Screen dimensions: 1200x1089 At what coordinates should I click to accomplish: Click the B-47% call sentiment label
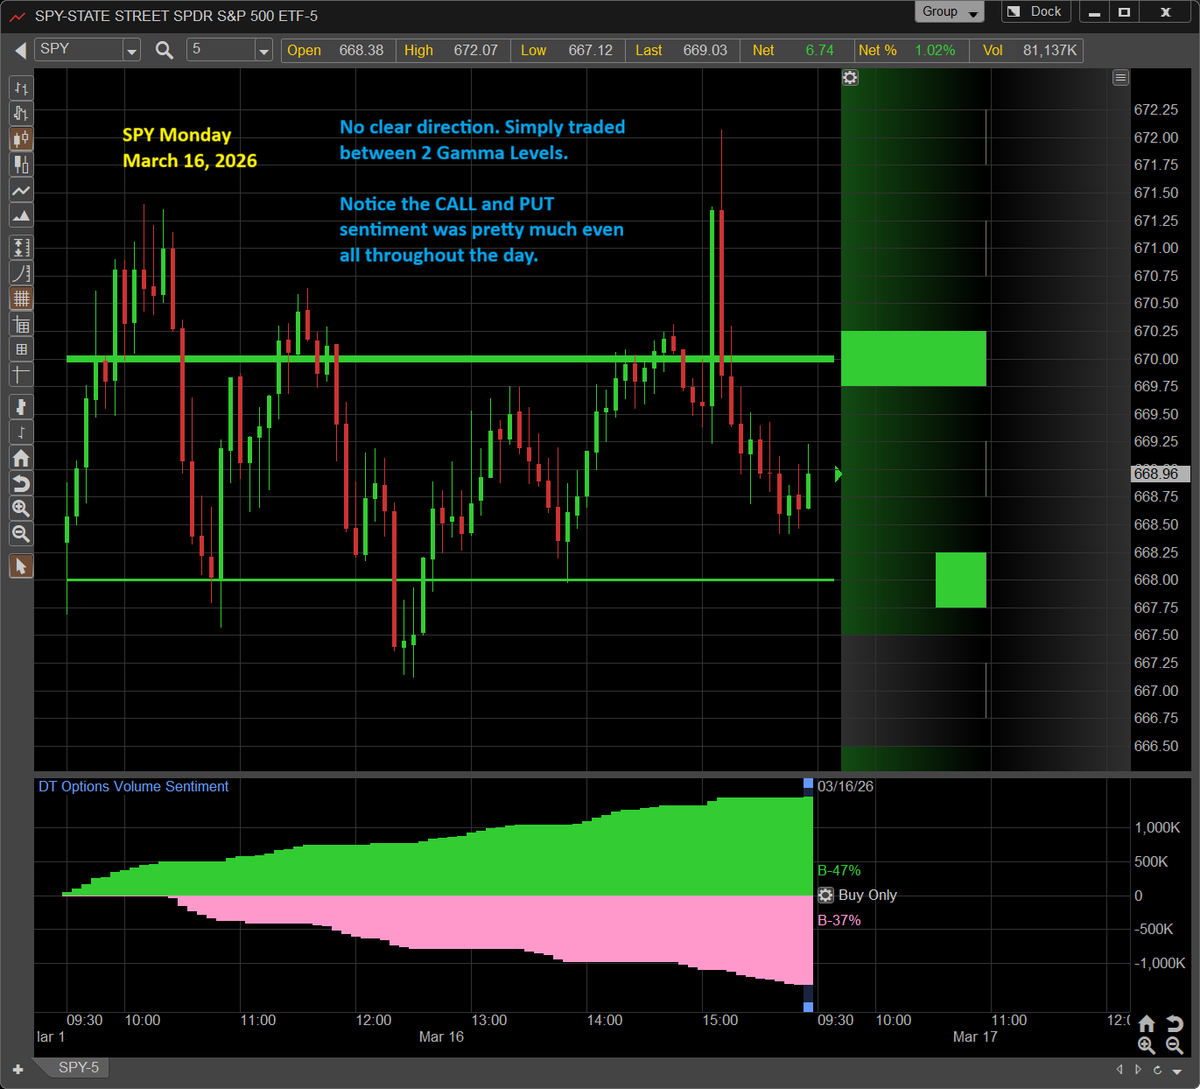pyautogui.click(x=839, y=870)
